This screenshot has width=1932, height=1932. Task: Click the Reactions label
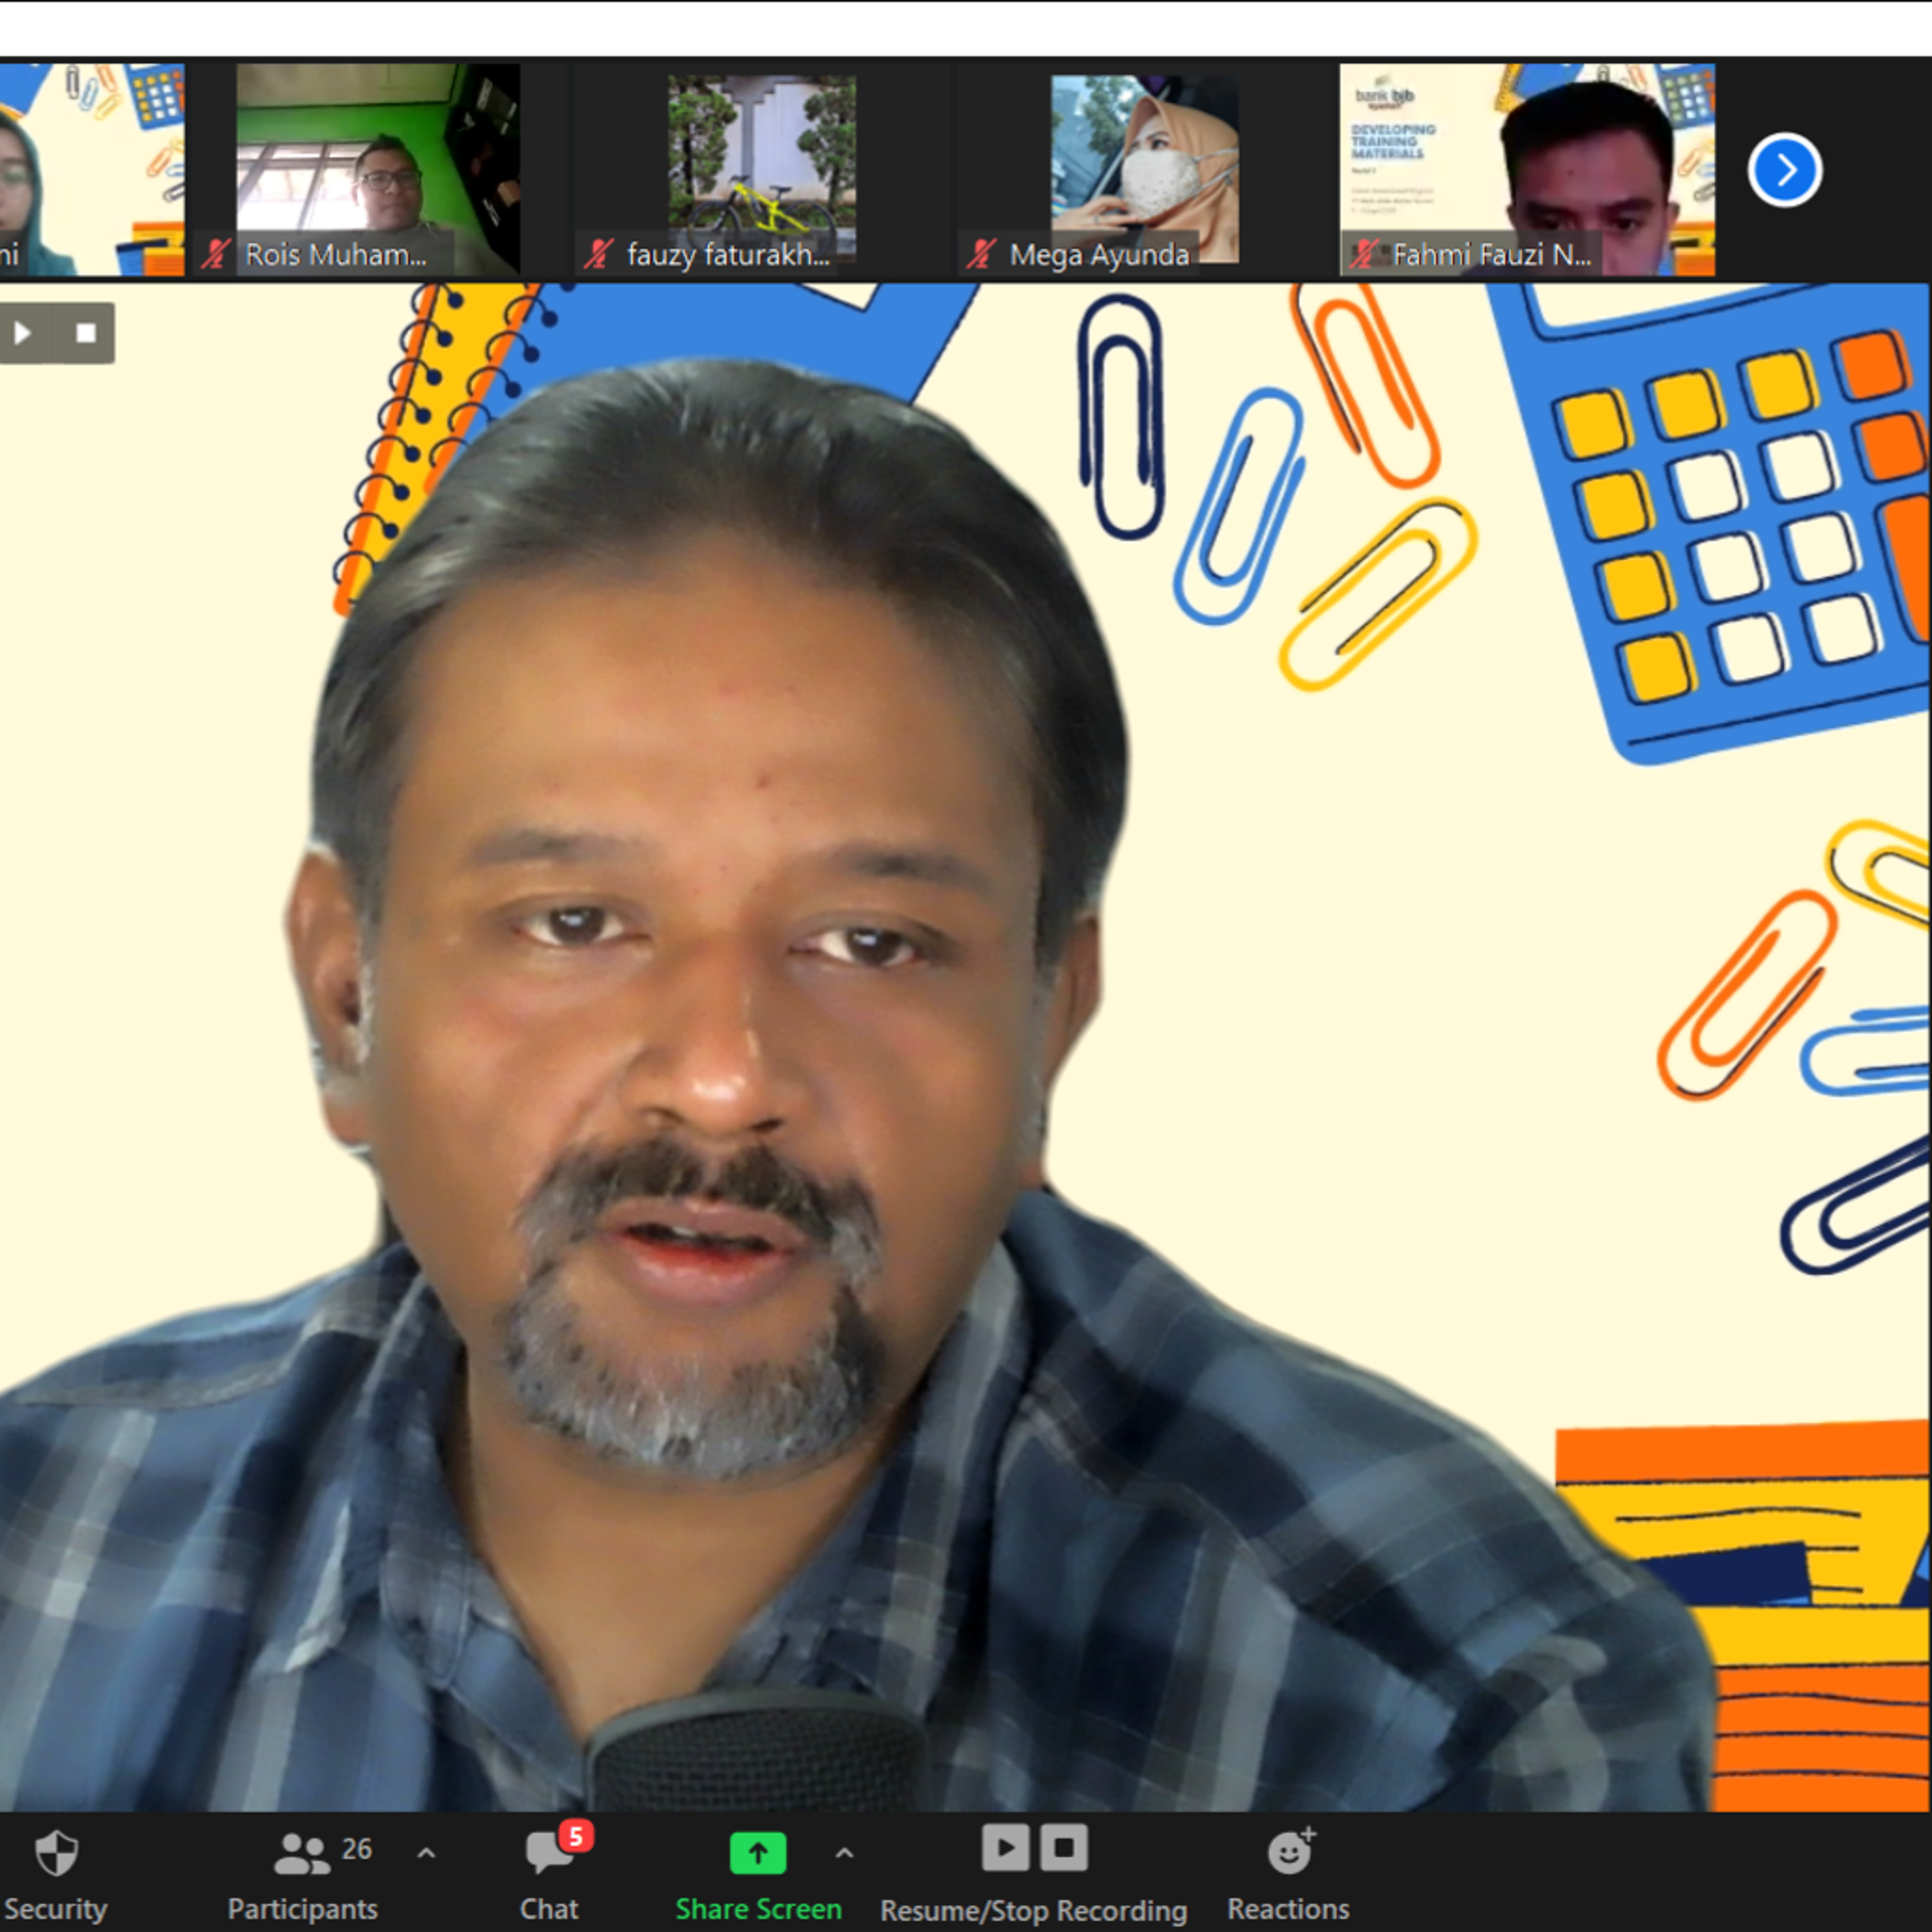click(1288, 1909)
